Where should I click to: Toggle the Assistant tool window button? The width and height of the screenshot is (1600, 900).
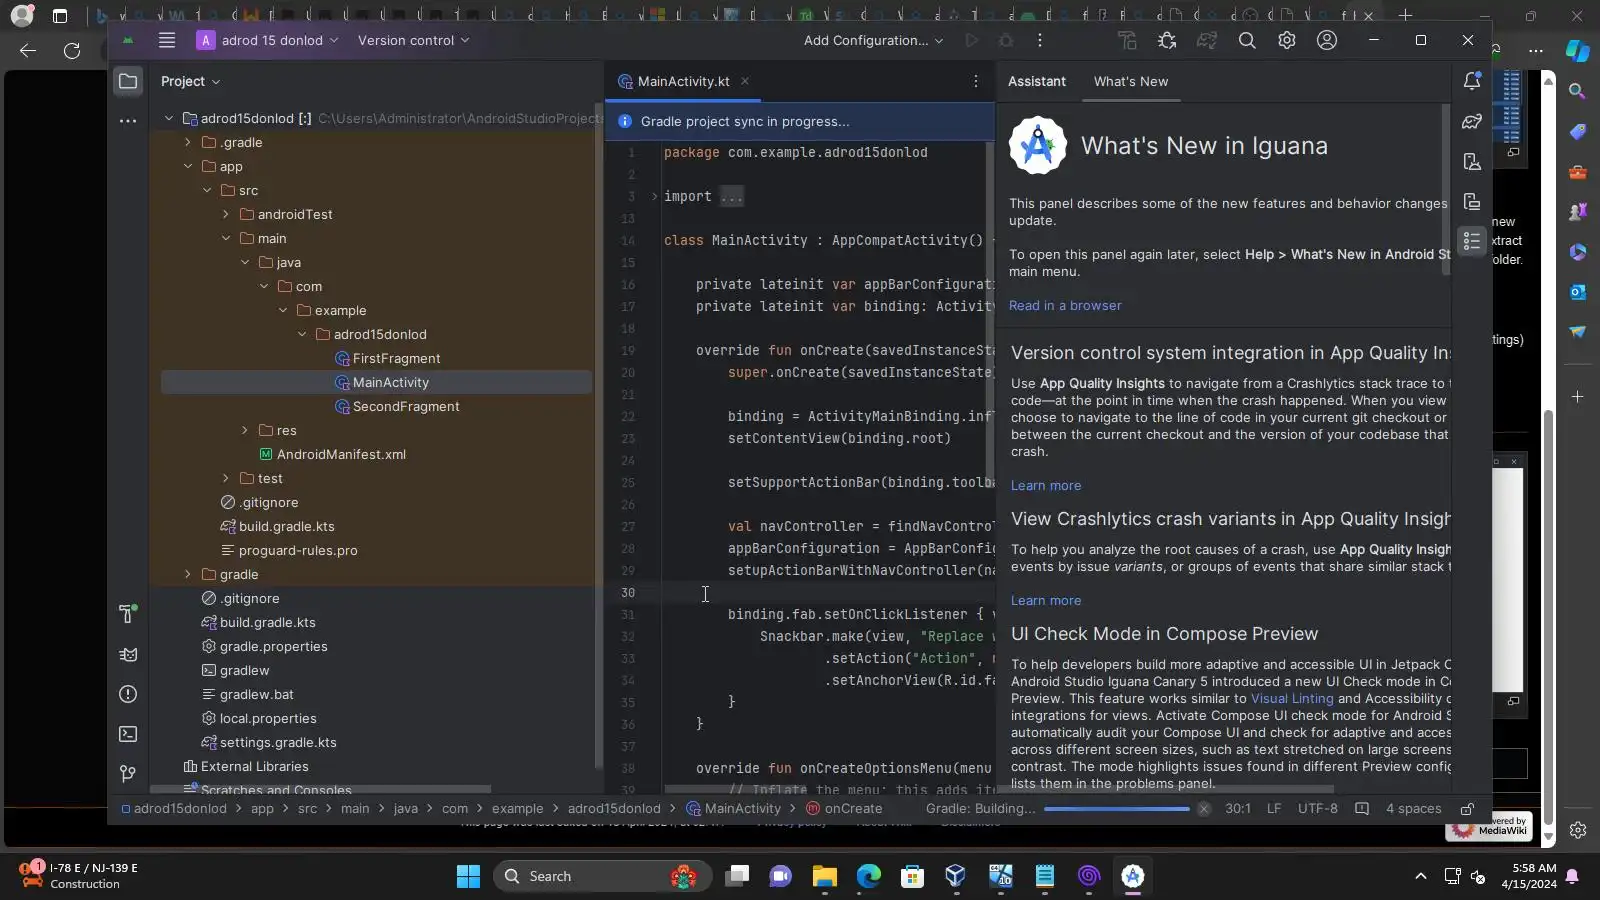(x=1472, y=241)
